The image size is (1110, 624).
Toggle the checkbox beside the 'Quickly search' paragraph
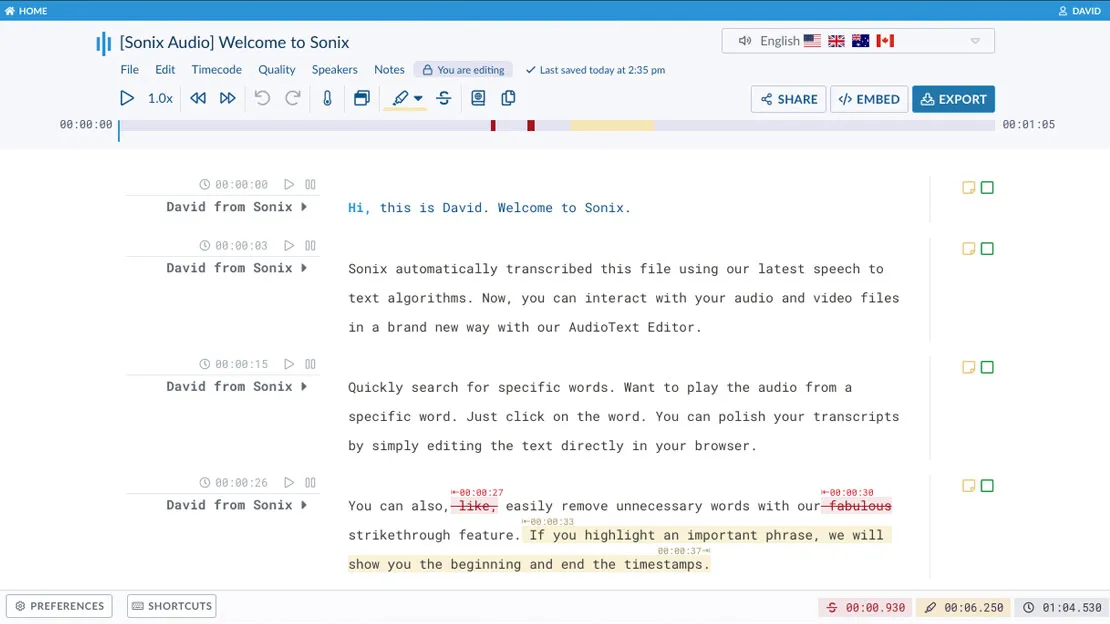click(x=988, y=367)
